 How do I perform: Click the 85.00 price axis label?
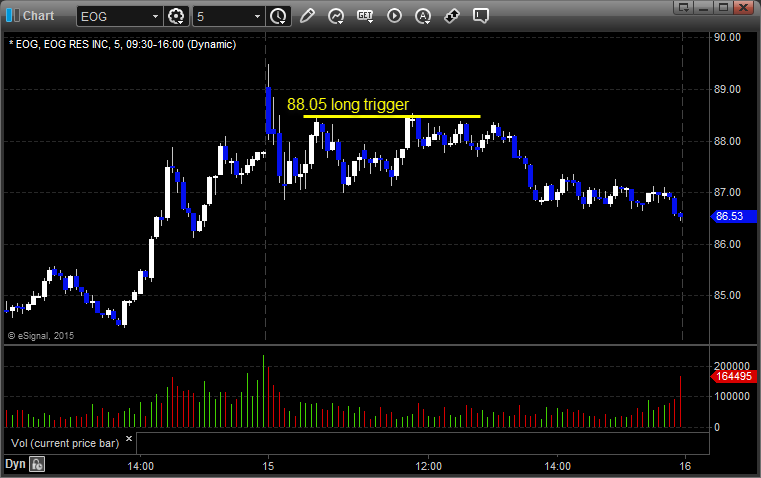(727, 295)
